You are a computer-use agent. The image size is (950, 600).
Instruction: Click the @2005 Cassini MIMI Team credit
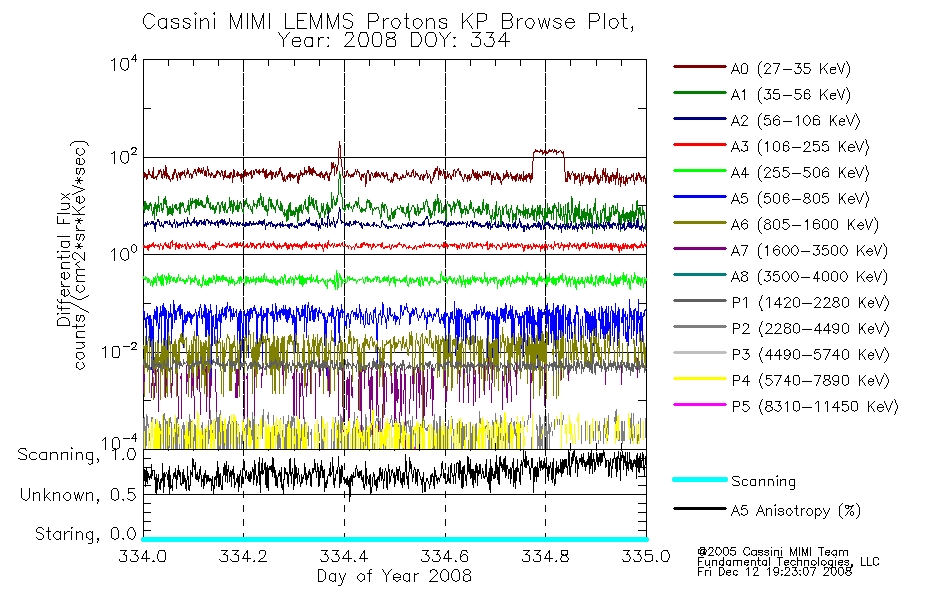pos(773,552)
